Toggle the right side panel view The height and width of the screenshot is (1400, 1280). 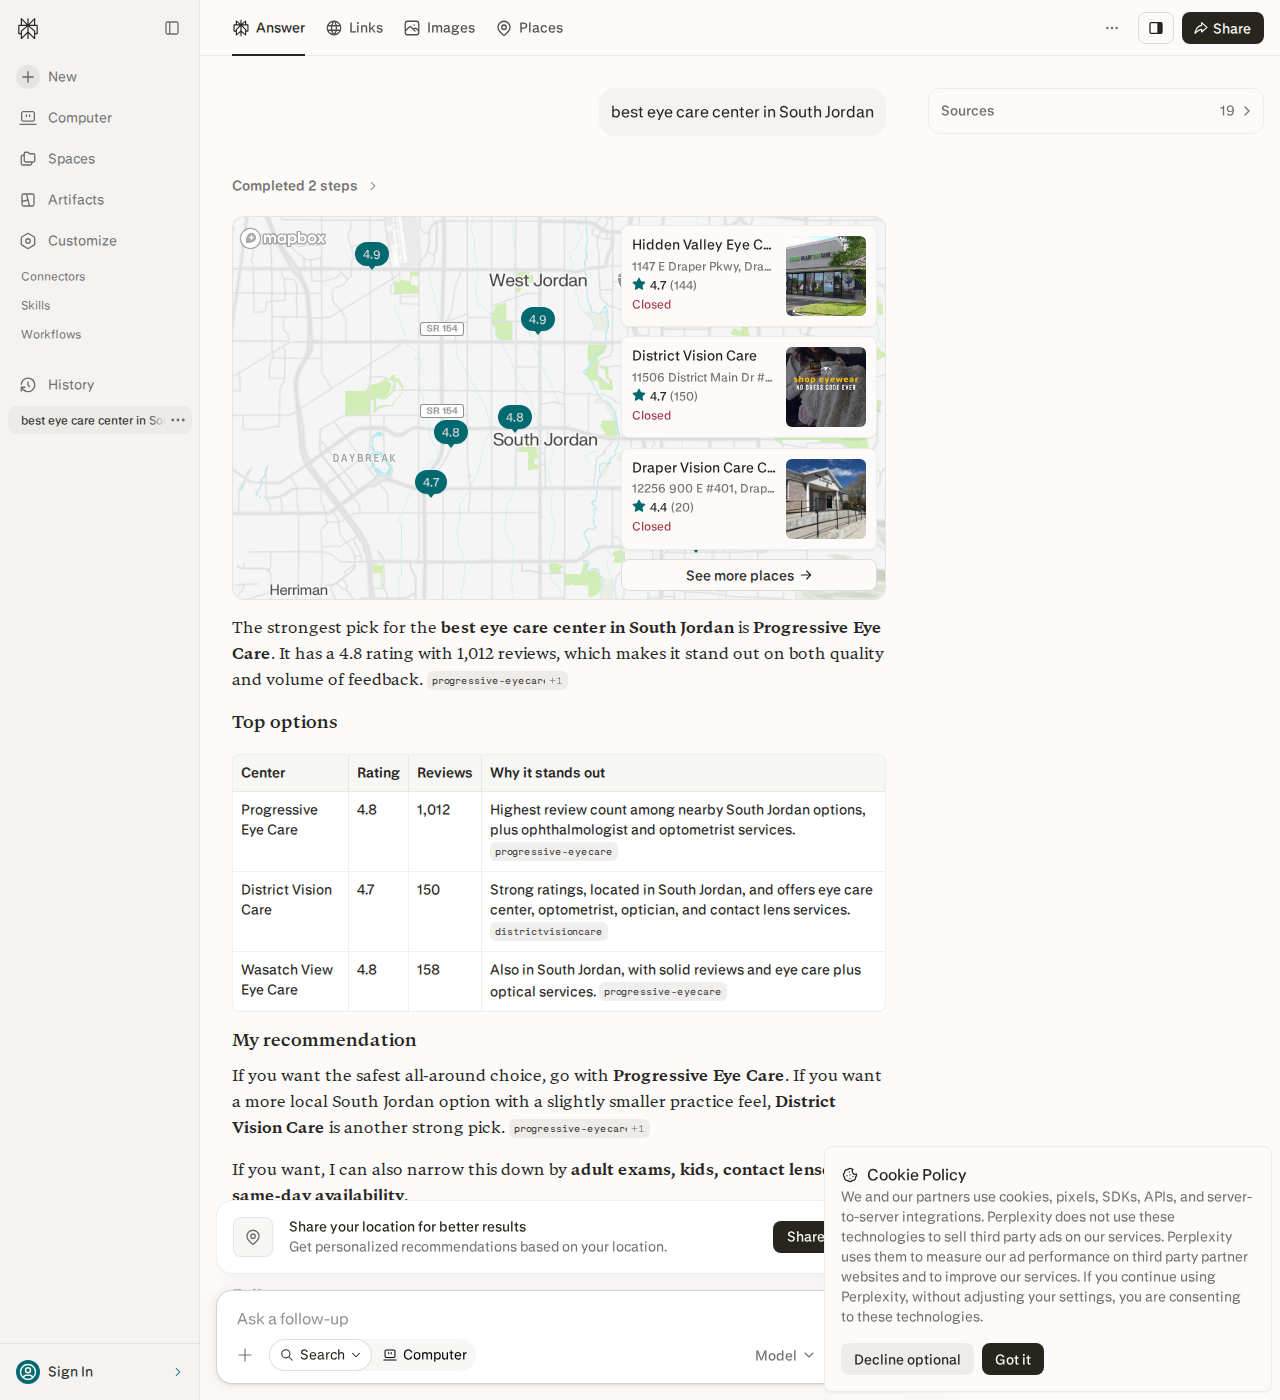pos(1156,28)
